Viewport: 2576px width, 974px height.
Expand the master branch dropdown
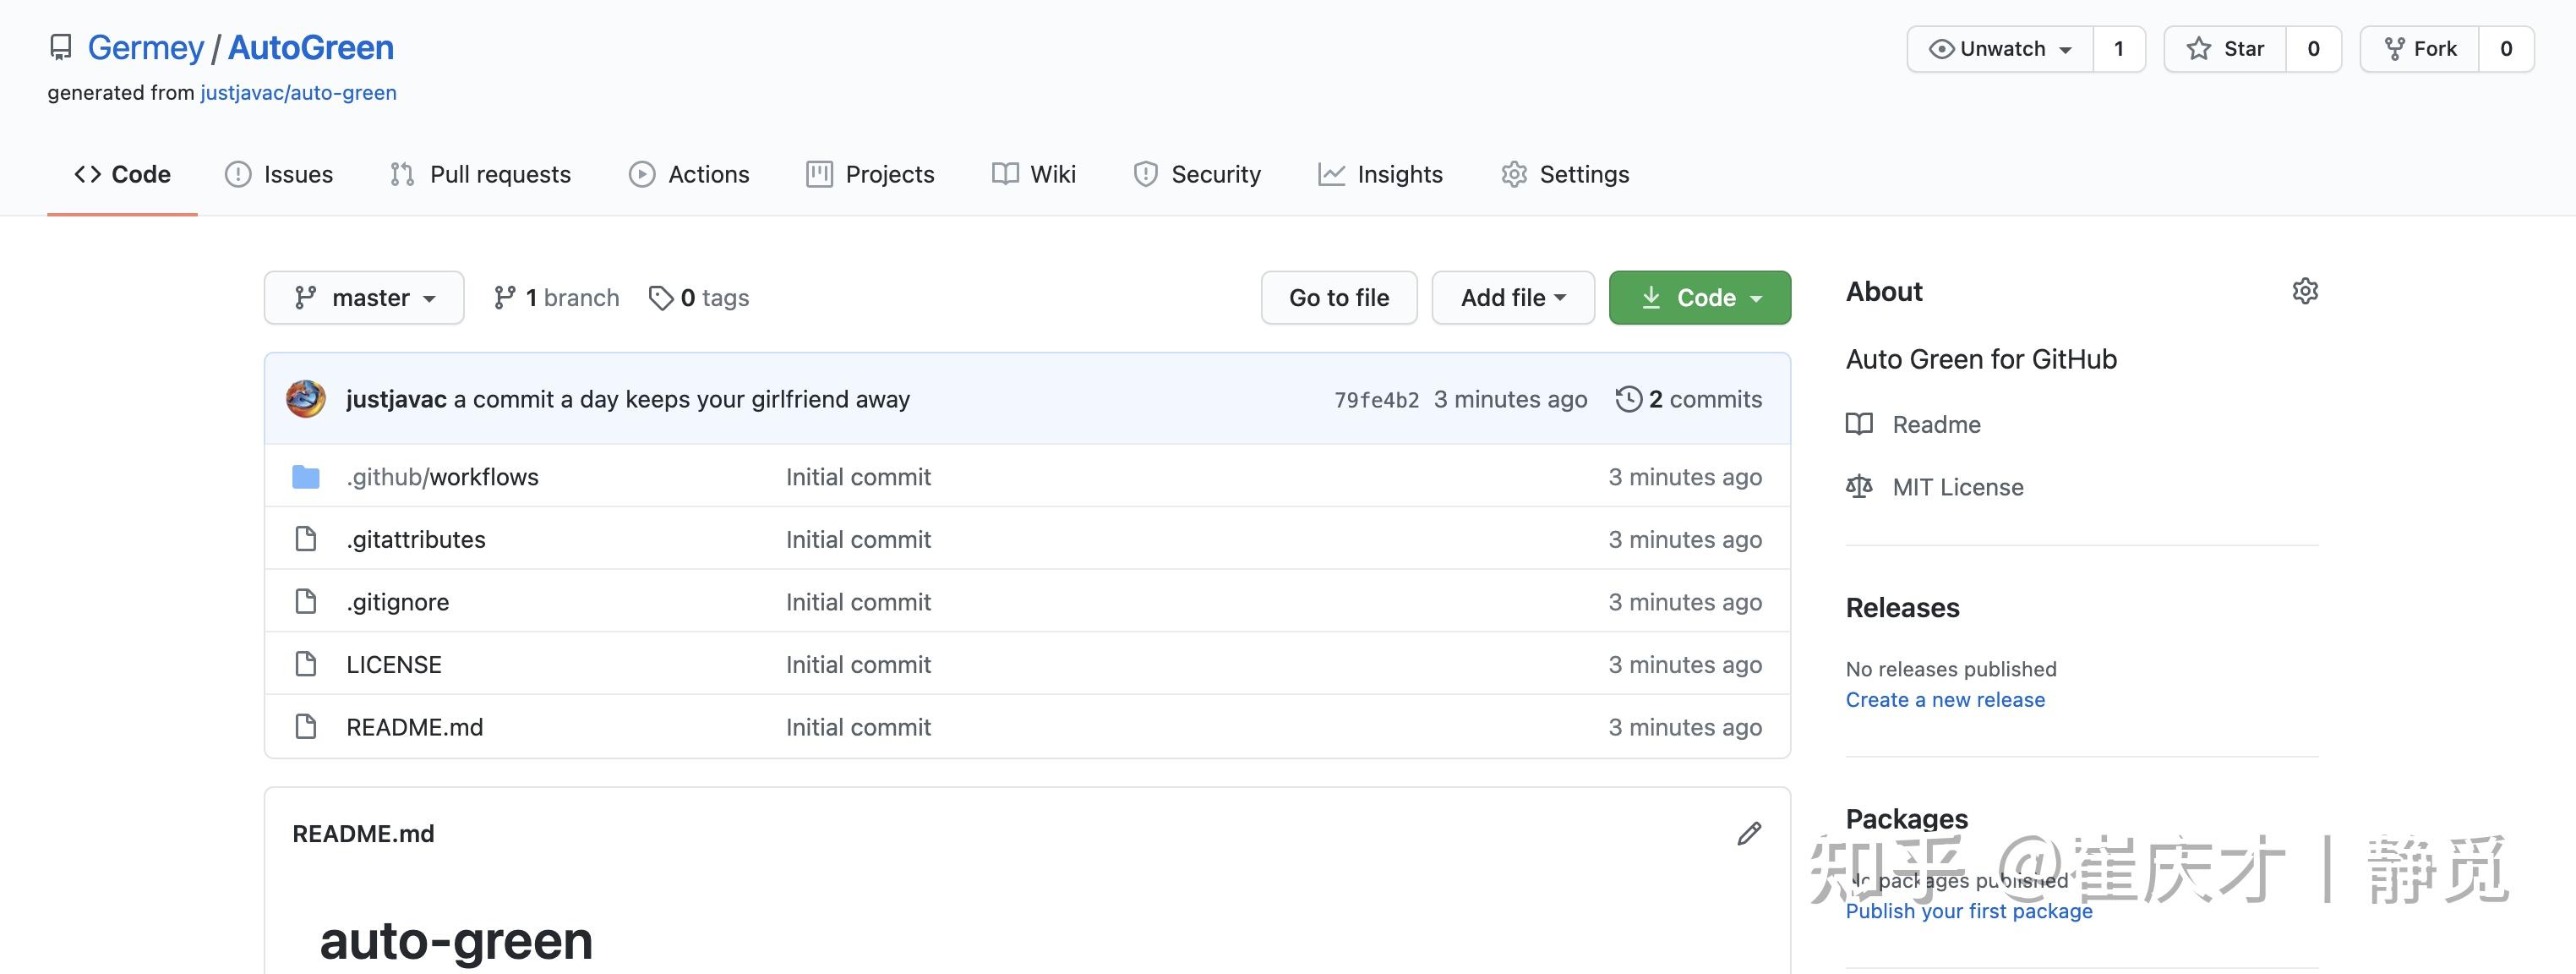(364, 297)
